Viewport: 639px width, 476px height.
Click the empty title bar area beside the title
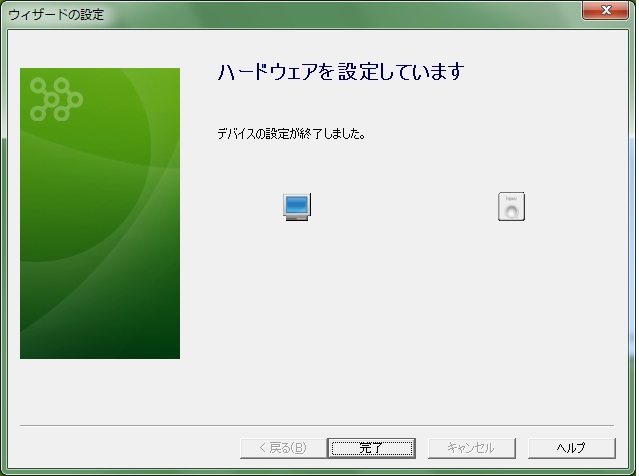342,15
